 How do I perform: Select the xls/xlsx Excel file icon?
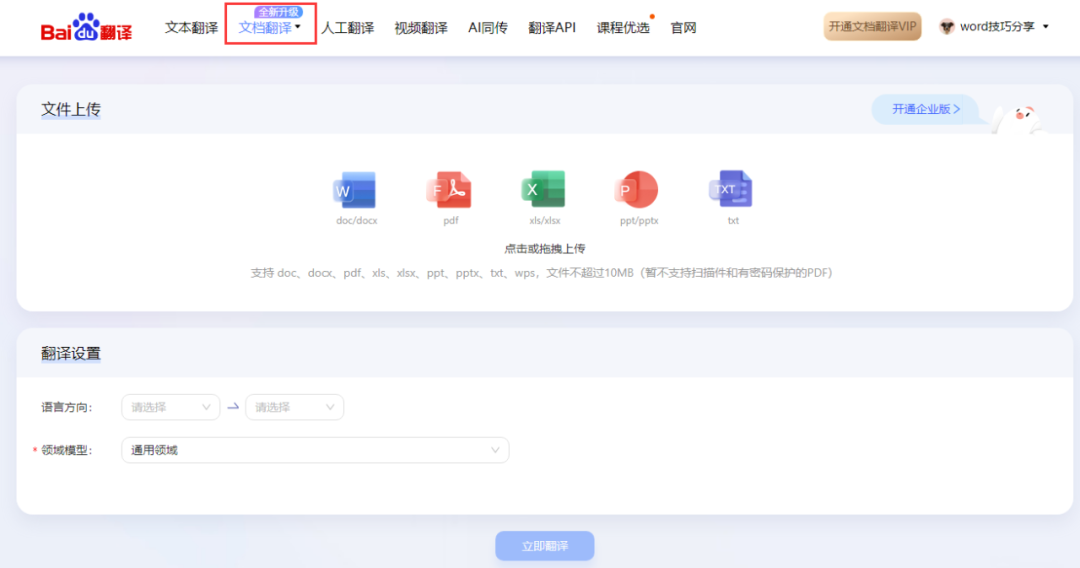click(543, 189)
